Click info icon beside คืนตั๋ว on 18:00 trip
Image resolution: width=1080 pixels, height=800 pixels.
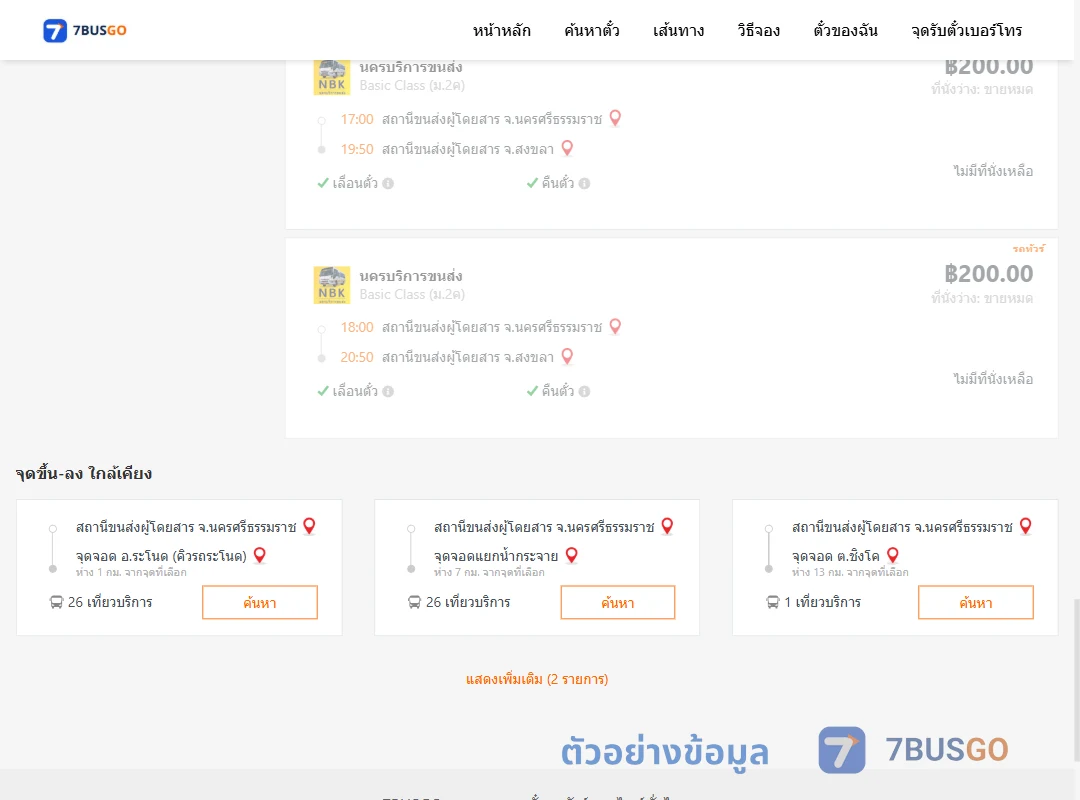pos(584,391)
